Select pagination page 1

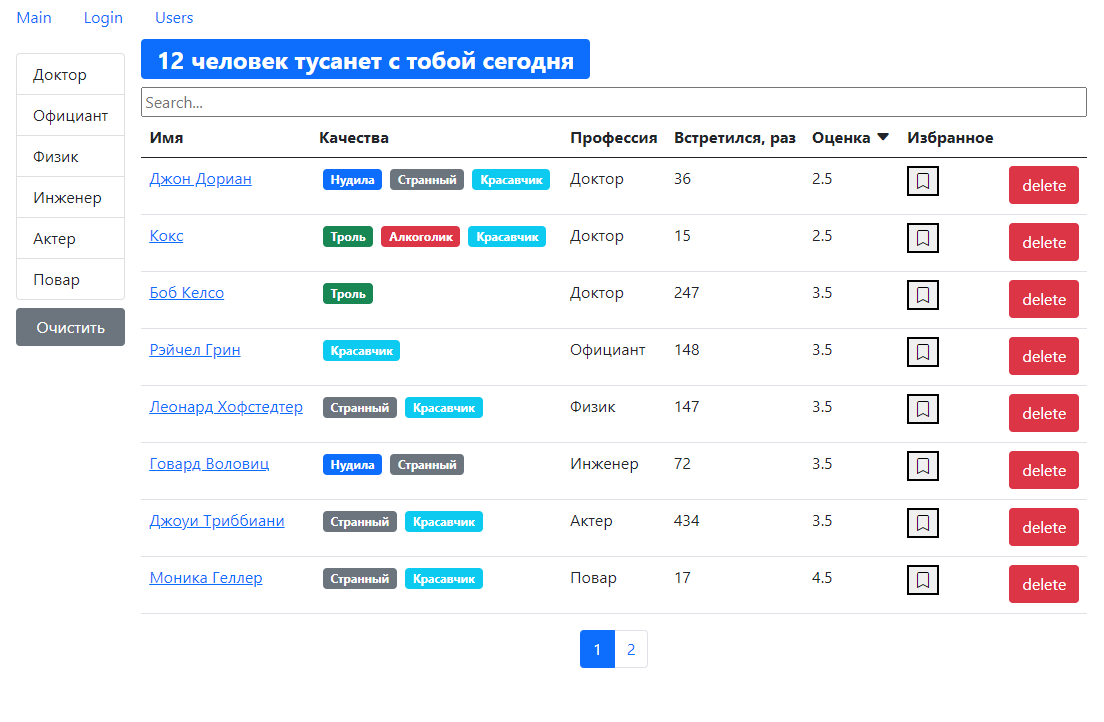[597, 649]
